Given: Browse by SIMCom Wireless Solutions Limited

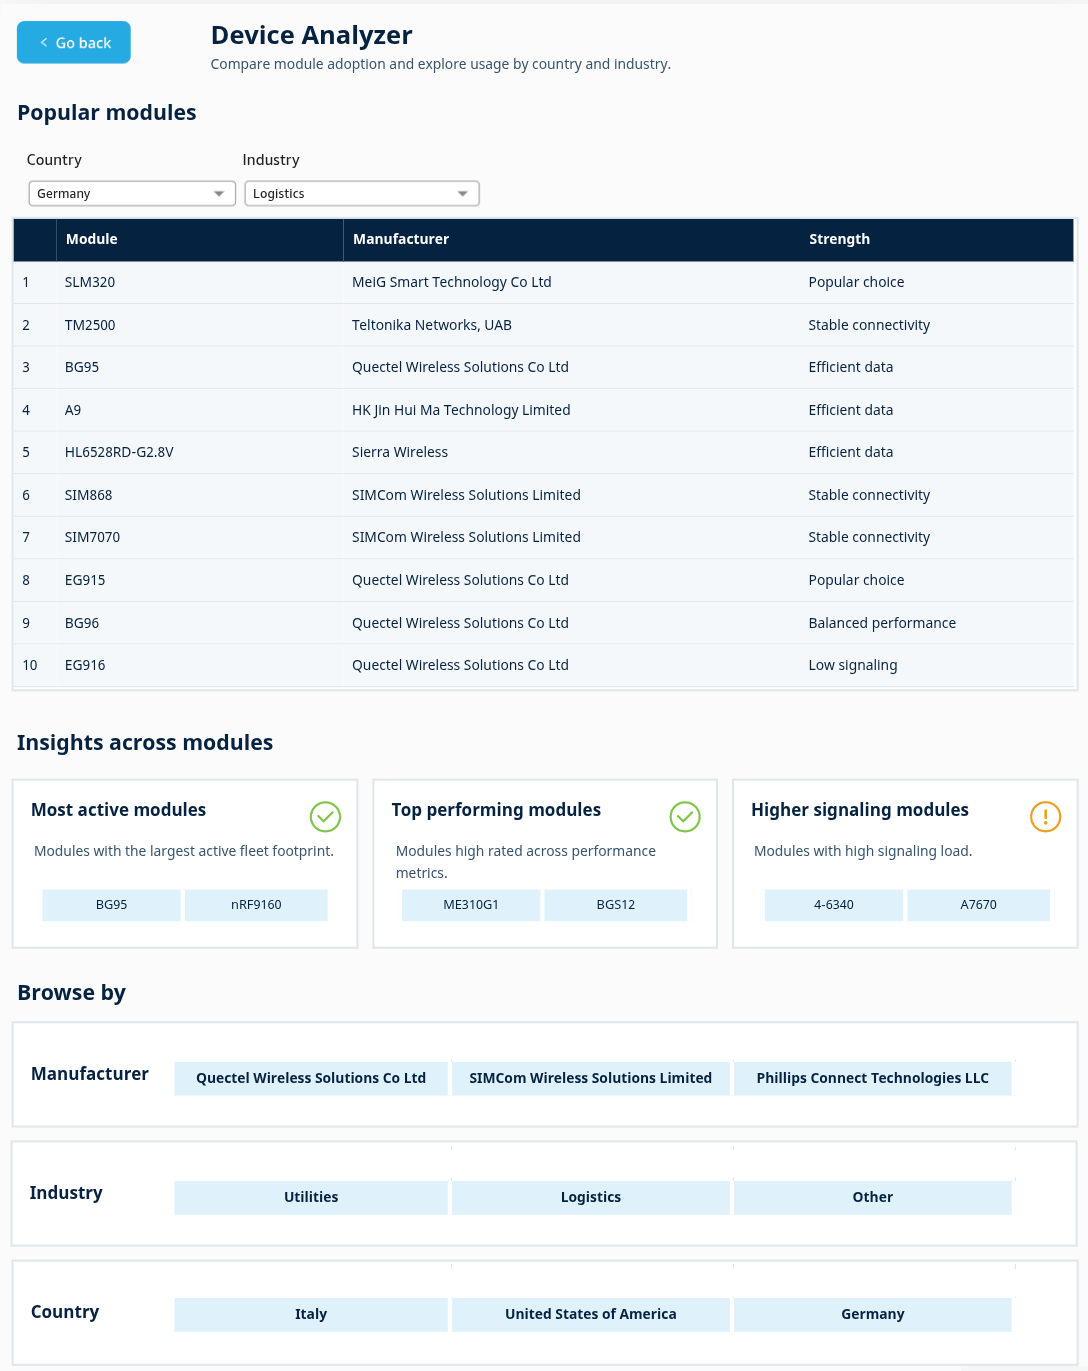Looking at the screenshot, I should pos(591,1078).
